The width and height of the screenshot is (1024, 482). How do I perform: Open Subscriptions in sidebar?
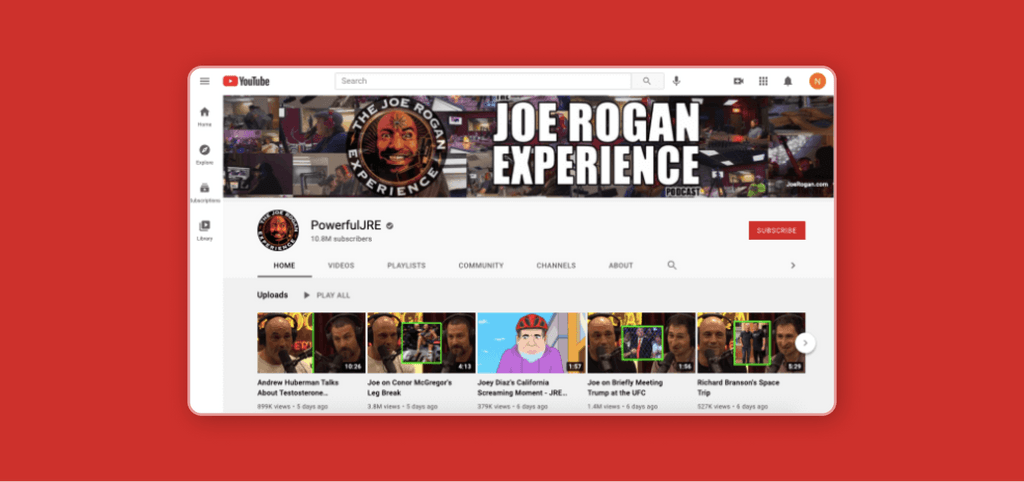click(204, 193)
